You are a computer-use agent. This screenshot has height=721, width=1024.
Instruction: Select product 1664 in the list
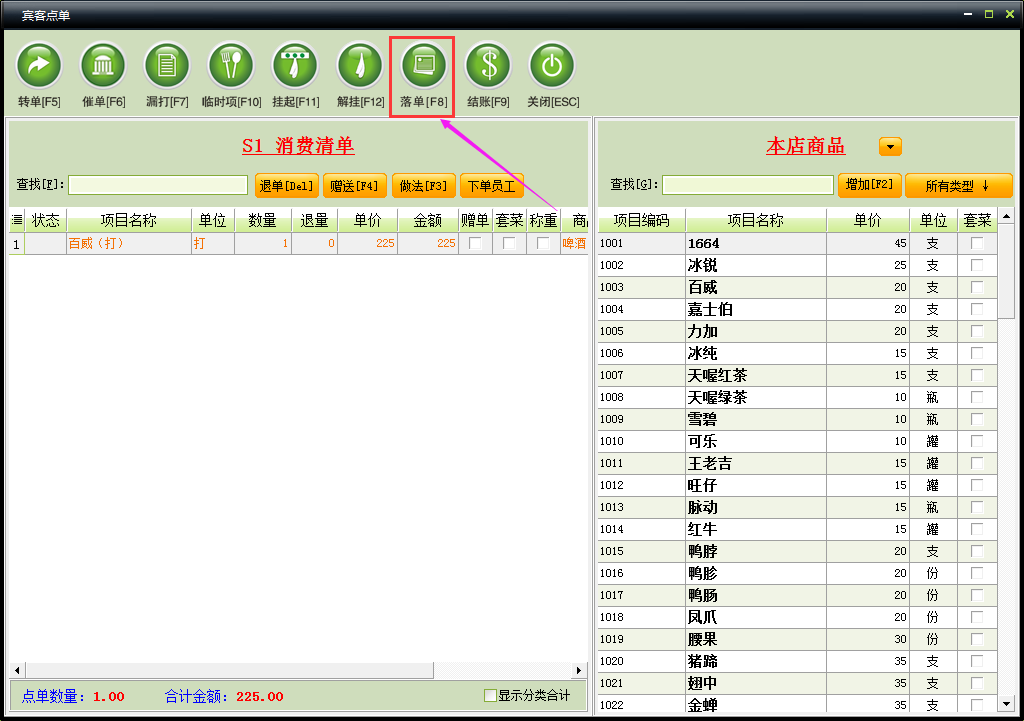703,243
